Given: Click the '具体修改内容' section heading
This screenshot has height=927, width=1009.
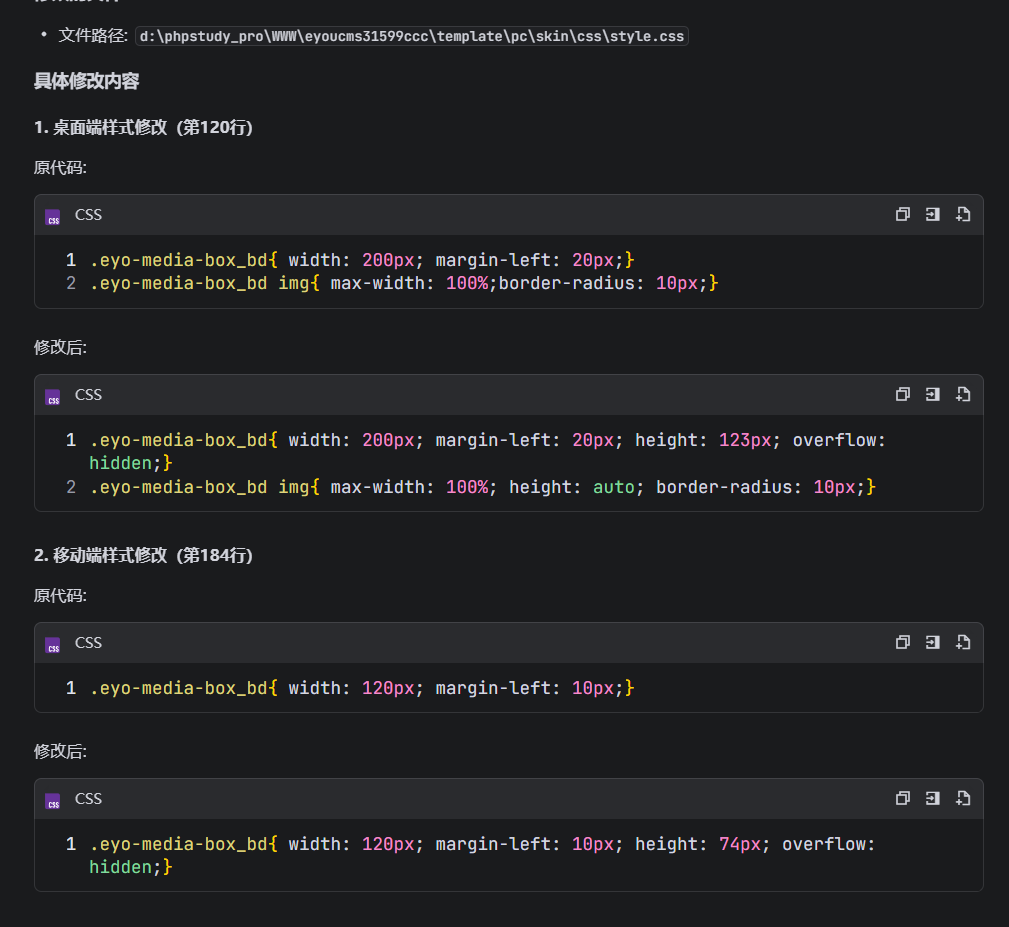Looking at the screenshot, I should [x=86, y=82].
